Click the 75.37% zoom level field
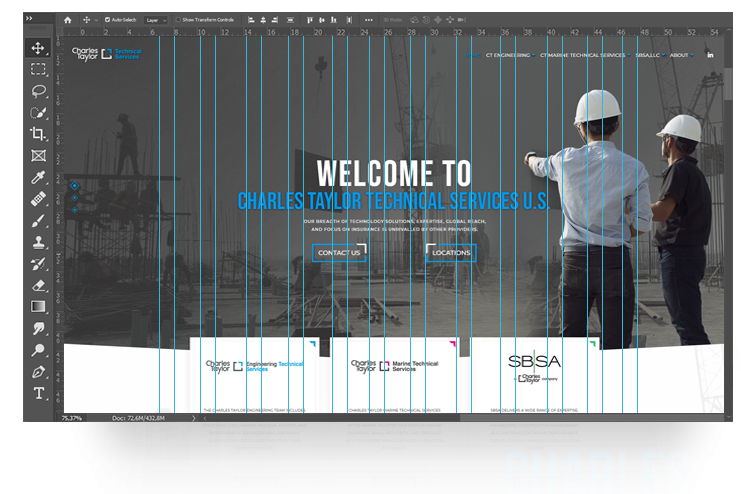The height and width of the screenshot is (494, 741). [x=72, y=418]
